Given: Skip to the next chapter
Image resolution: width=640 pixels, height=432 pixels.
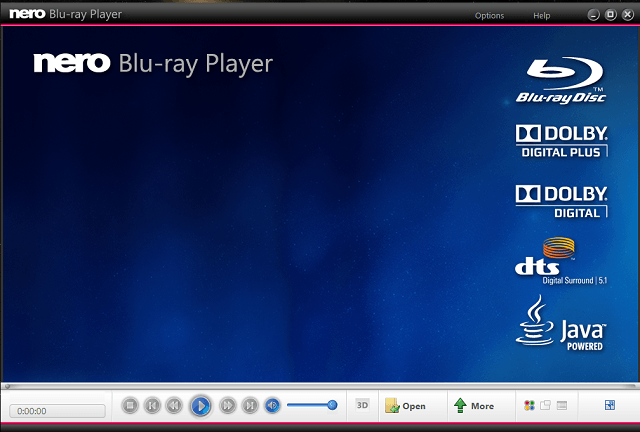Looking at the screenshot, I should click(x=250, y=405).
